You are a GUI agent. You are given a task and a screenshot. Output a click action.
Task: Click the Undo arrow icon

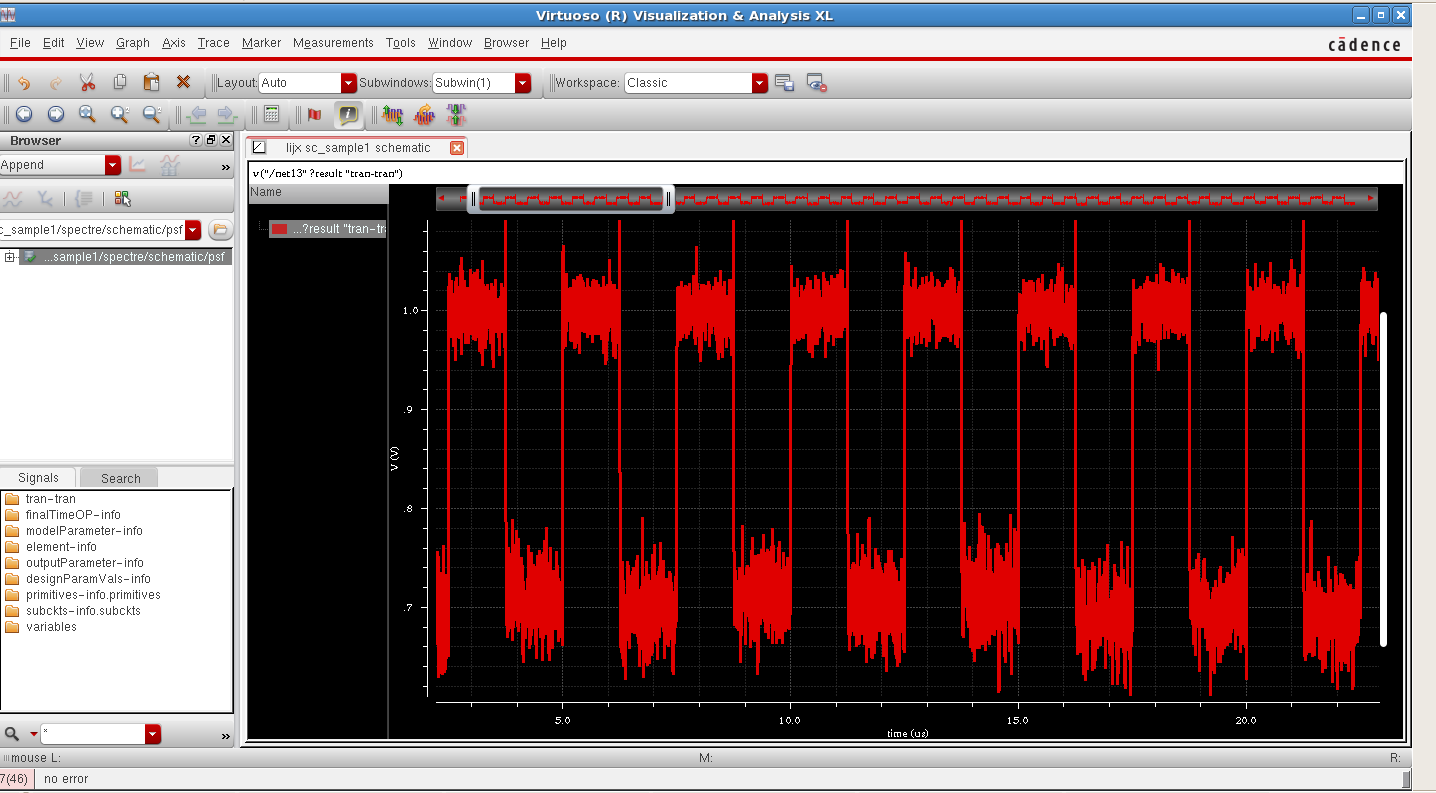pyautogui.click(x=24, y=83)
